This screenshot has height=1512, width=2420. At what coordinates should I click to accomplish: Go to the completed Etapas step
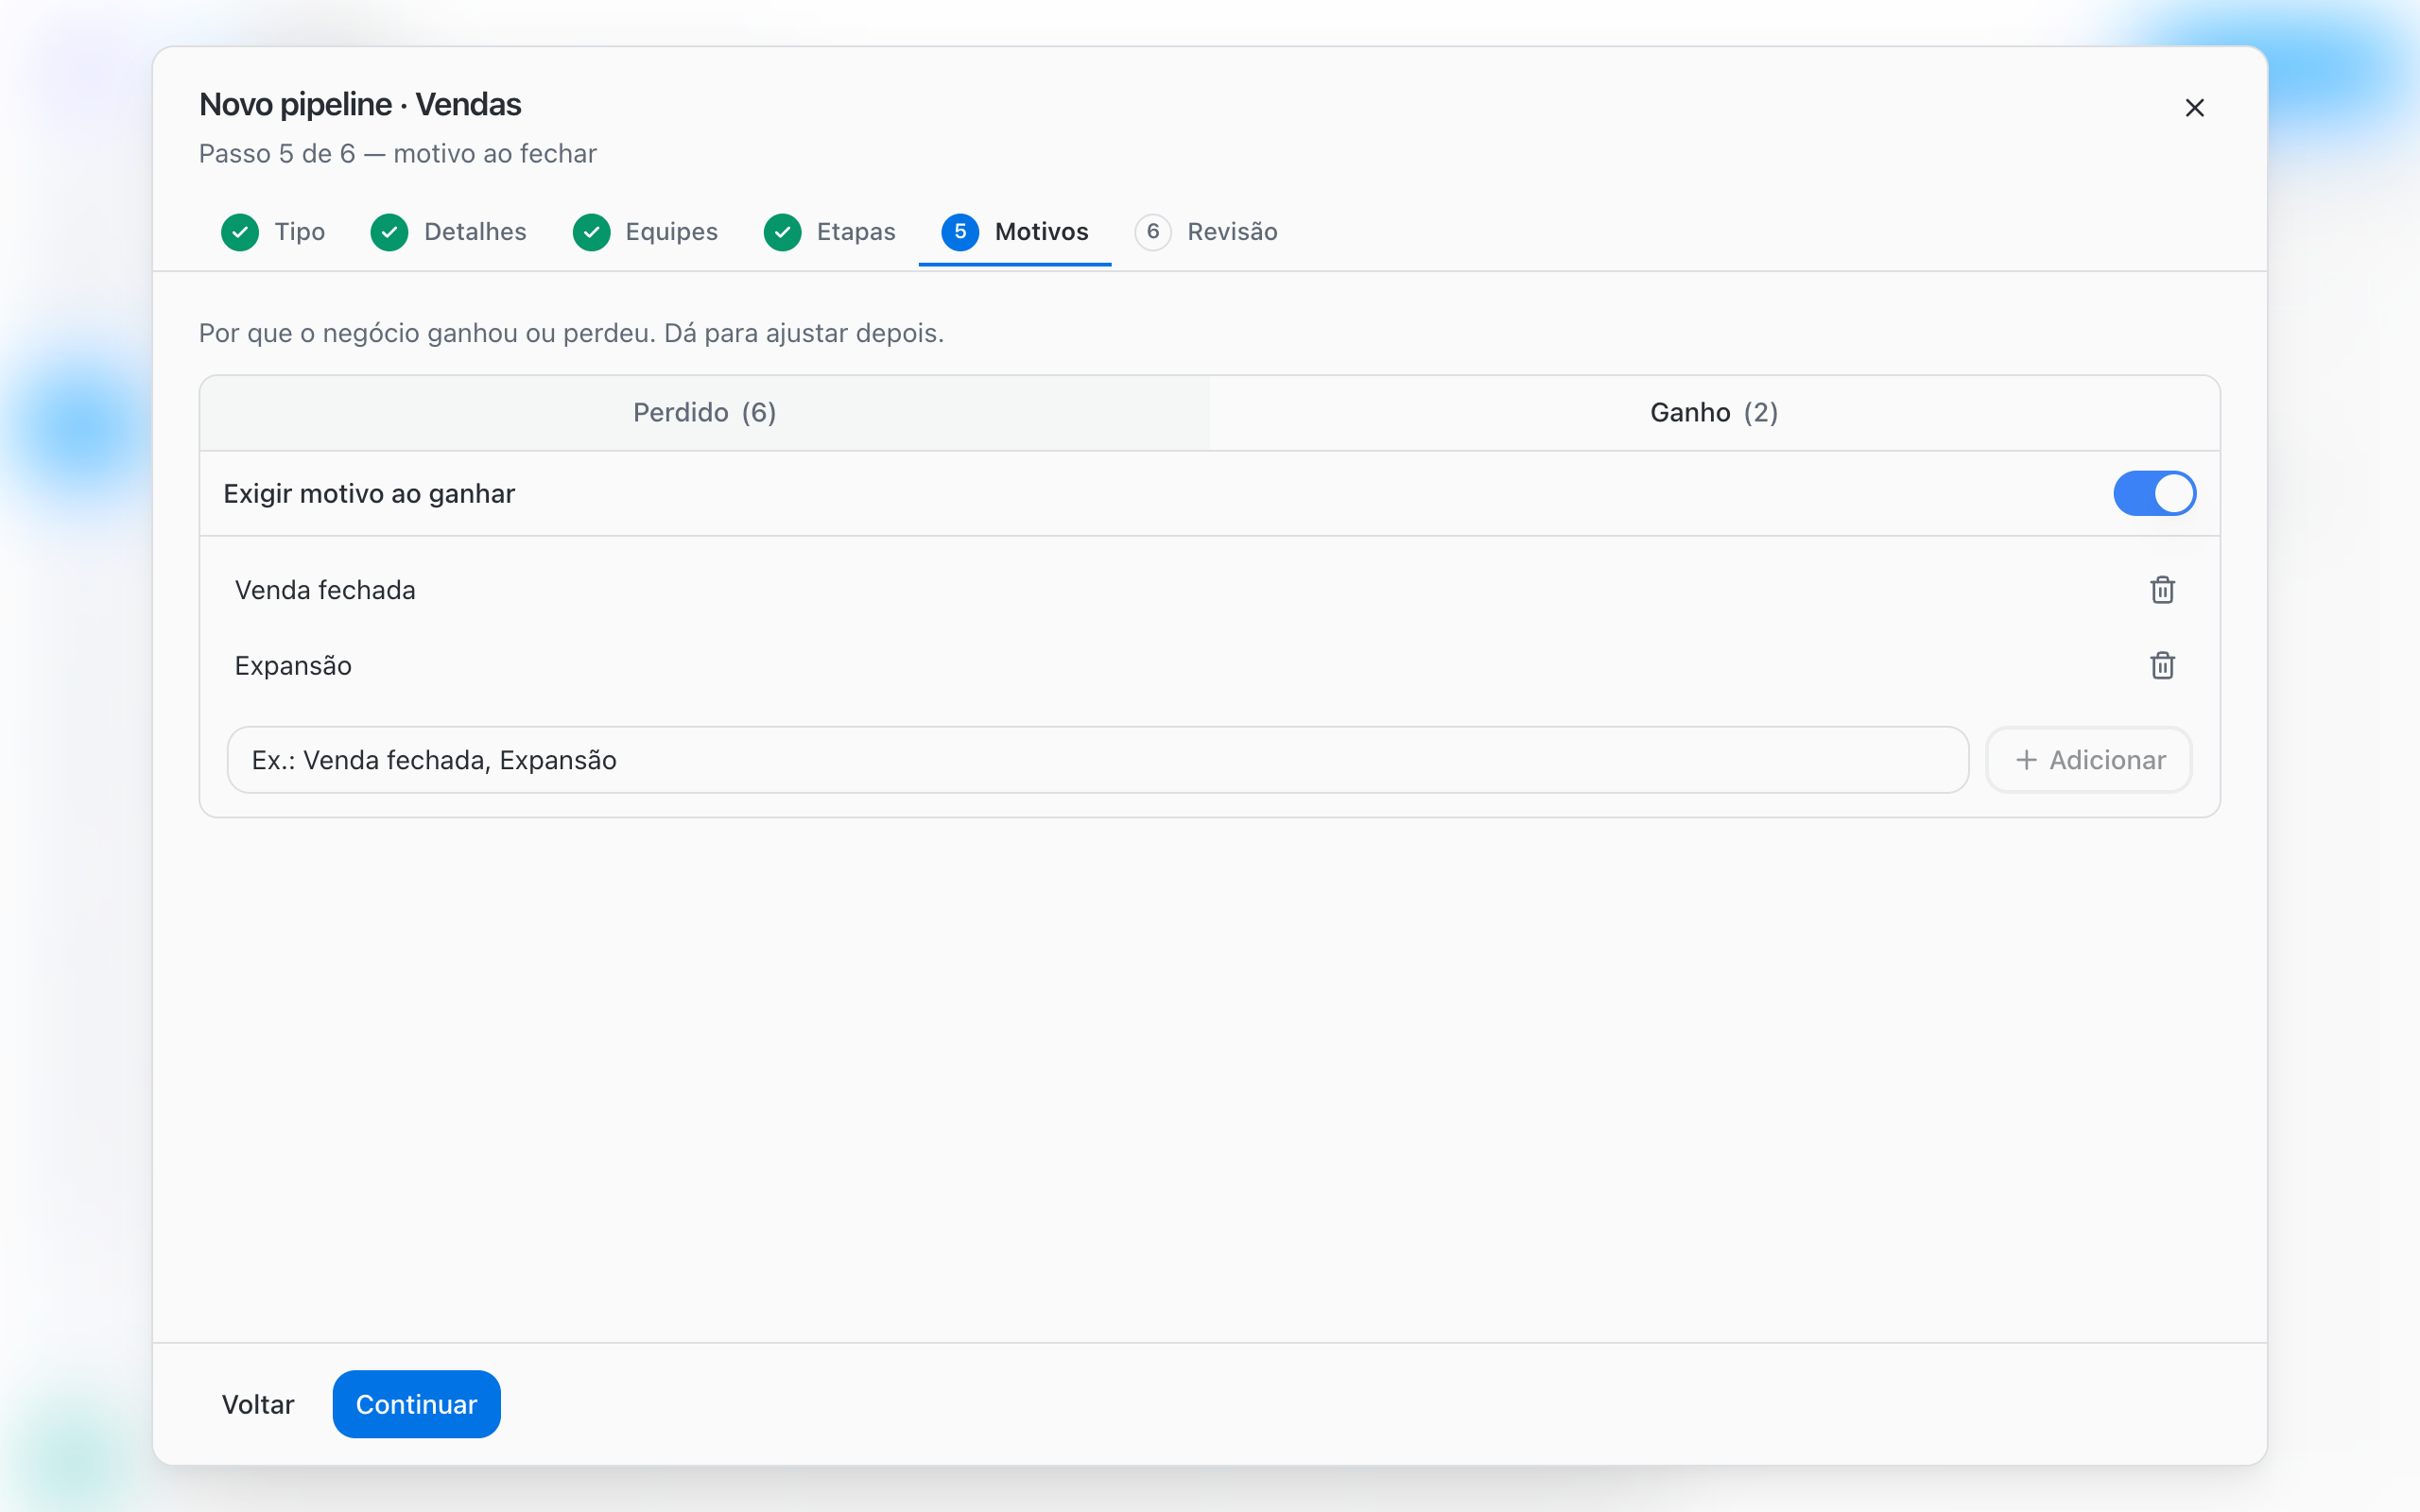tap(829, 232)
